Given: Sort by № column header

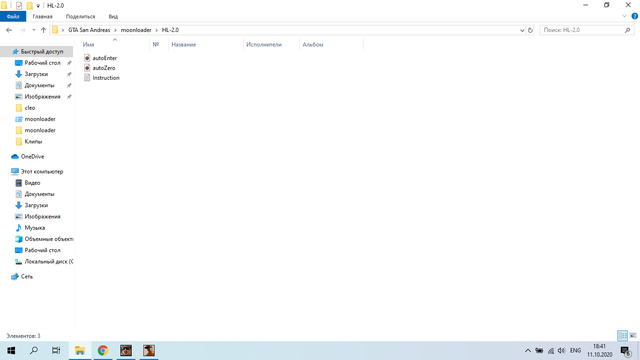Looking at the screenshot, I should (x=156, y=44).
